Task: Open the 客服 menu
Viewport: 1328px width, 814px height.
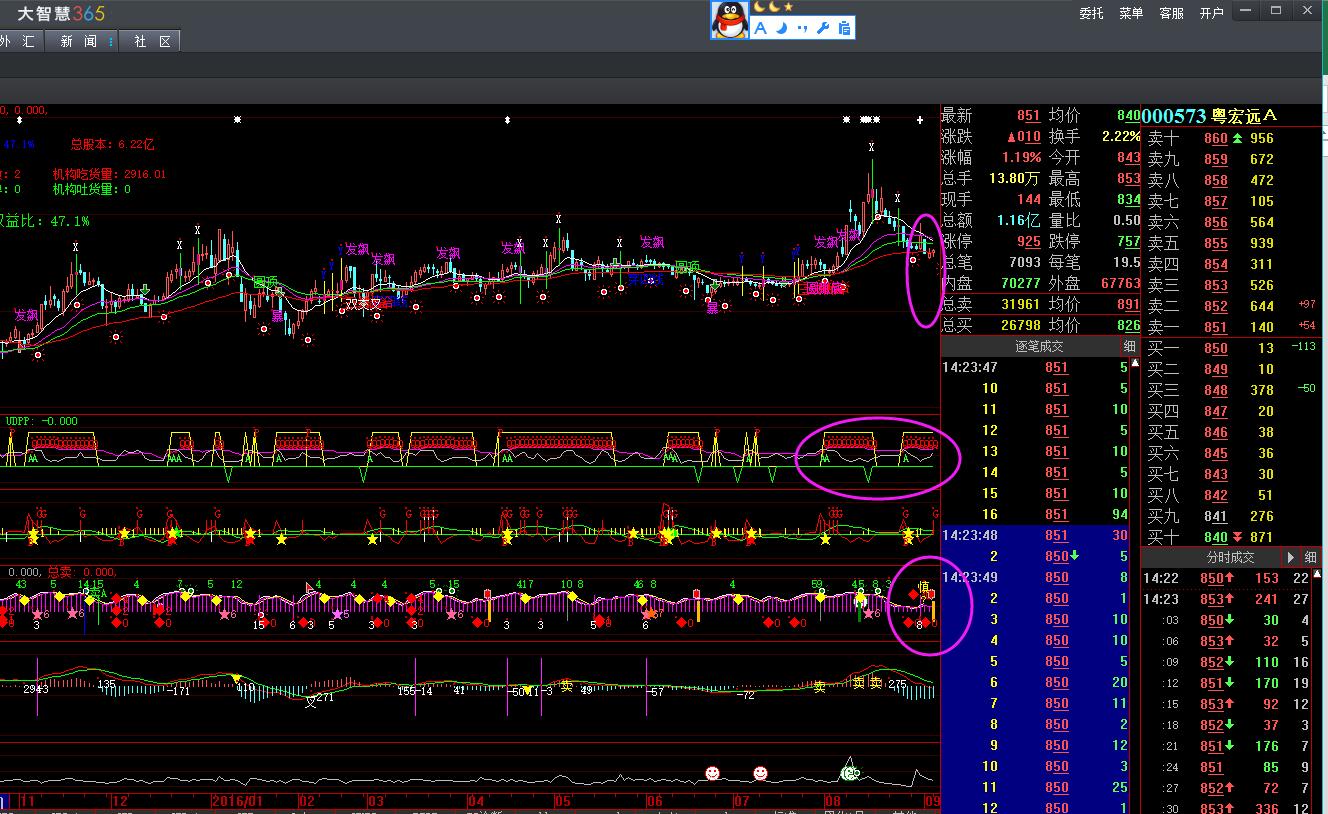Action: (x=1171, y=13)
